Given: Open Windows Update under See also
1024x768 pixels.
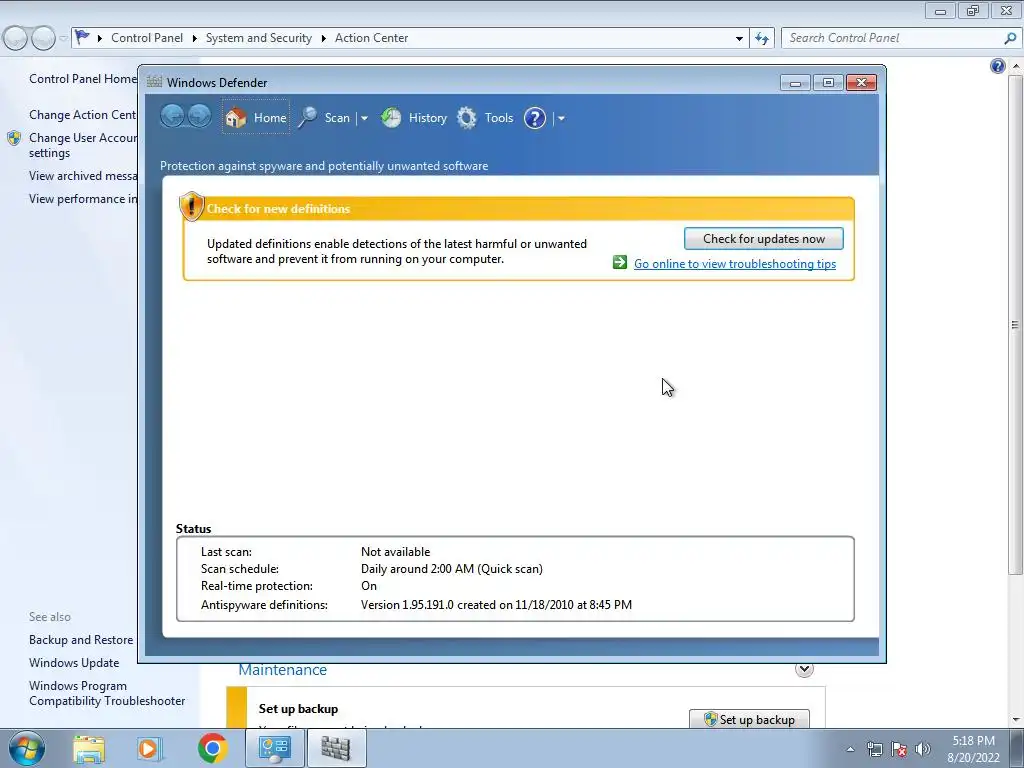Looking at the screenshot, I should [x=74, y=663].
